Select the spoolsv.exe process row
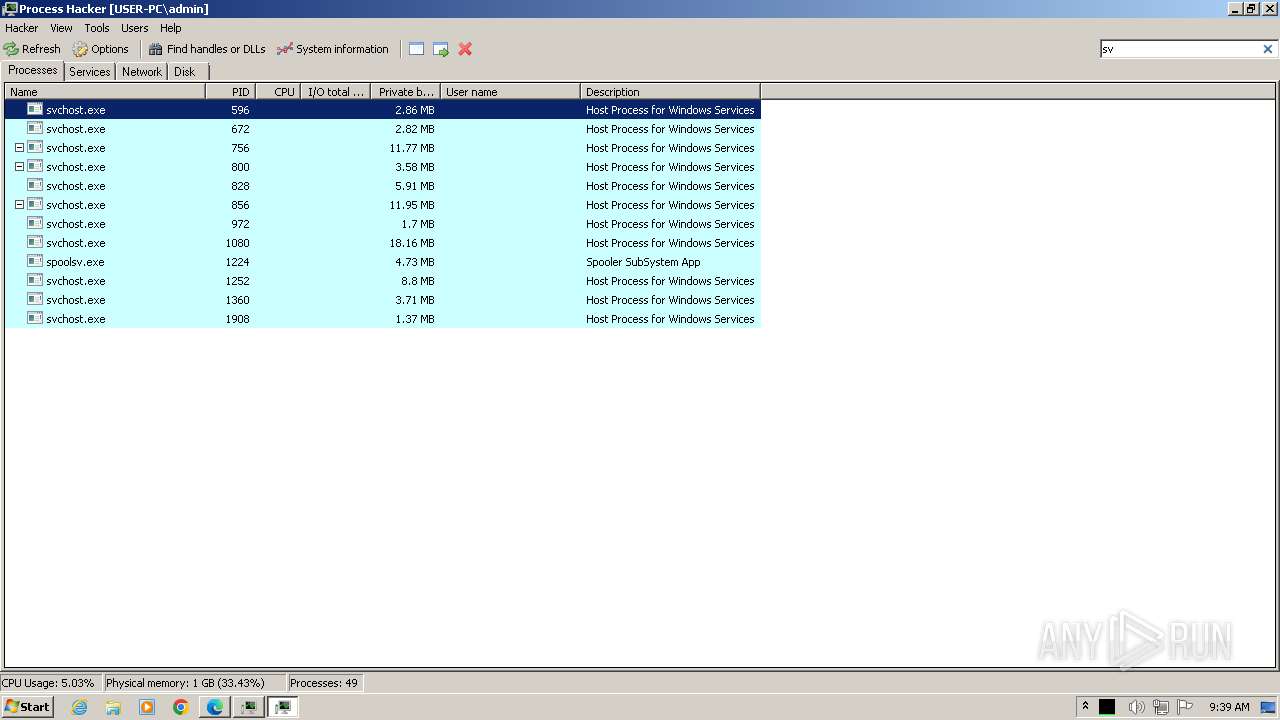 click(383, 262)
